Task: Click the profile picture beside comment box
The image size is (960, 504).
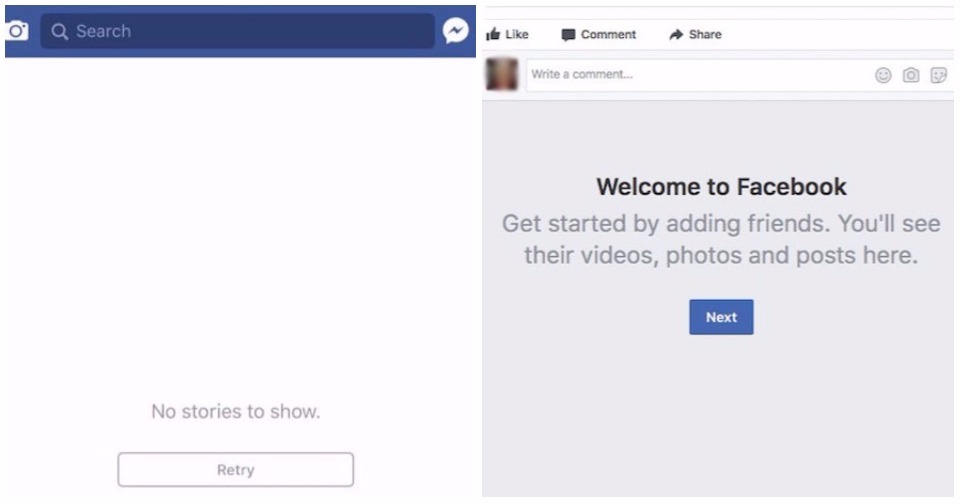Action: [502, 74]
